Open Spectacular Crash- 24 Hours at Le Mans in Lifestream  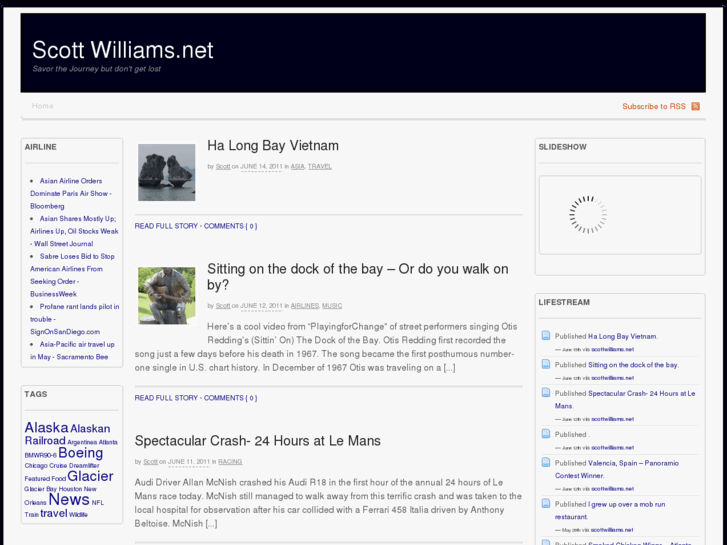pos(625,399)
